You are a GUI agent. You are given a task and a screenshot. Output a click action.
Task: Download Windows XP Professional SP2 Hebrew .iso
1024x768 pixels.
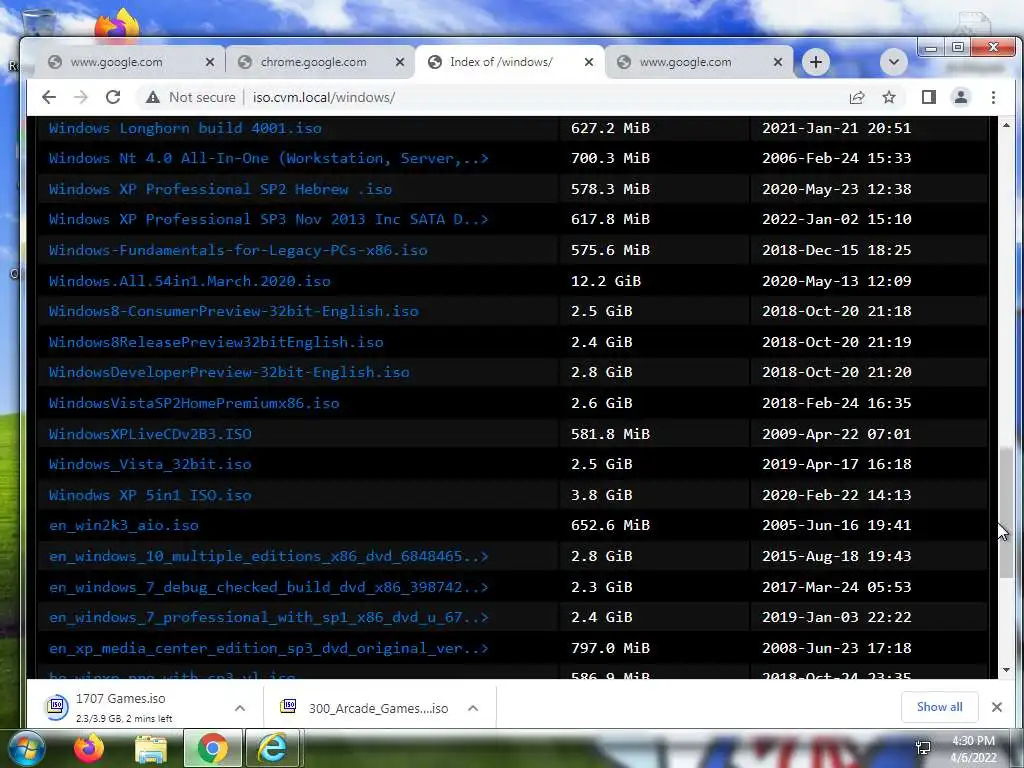[220, 189]
